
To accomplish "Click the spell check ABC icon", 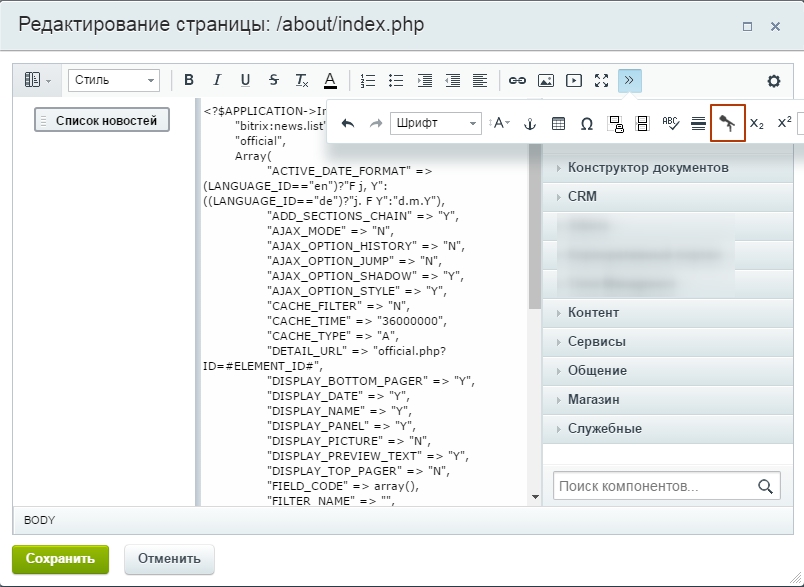I will [671, 124].
